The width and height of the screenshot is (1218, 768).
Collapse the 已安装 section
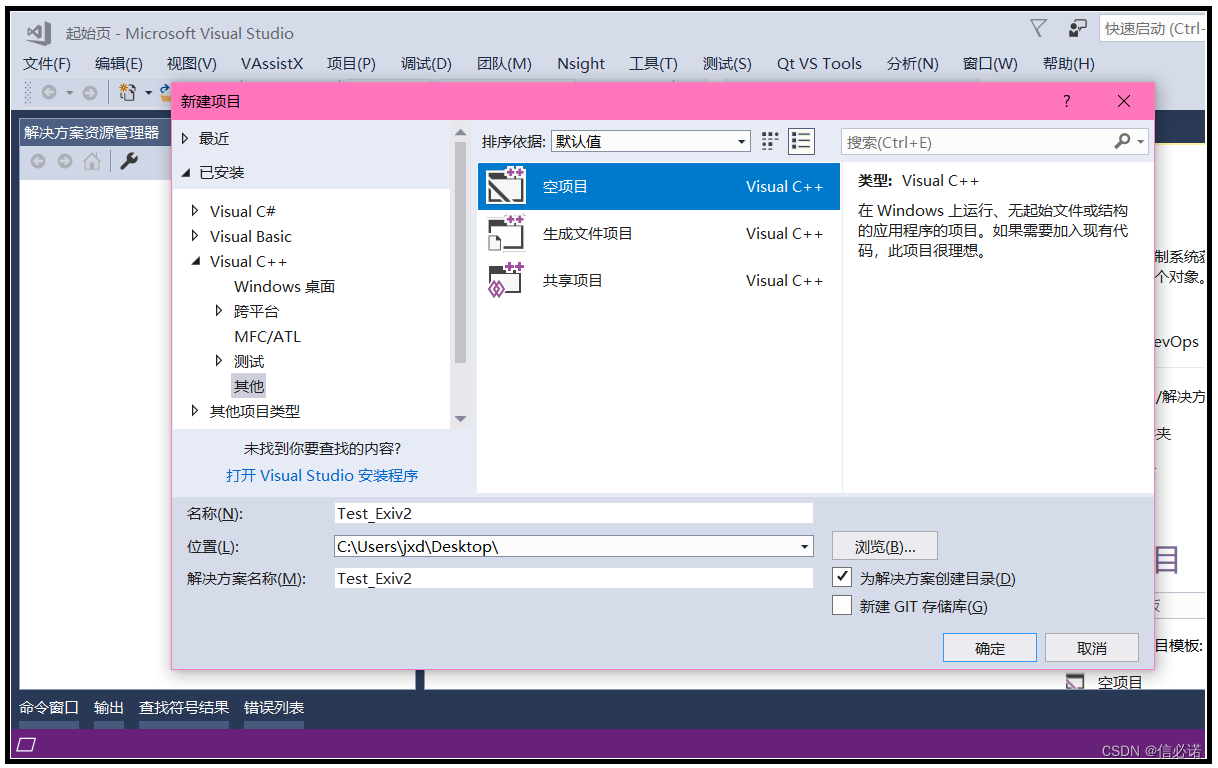[x=185, y=172]
